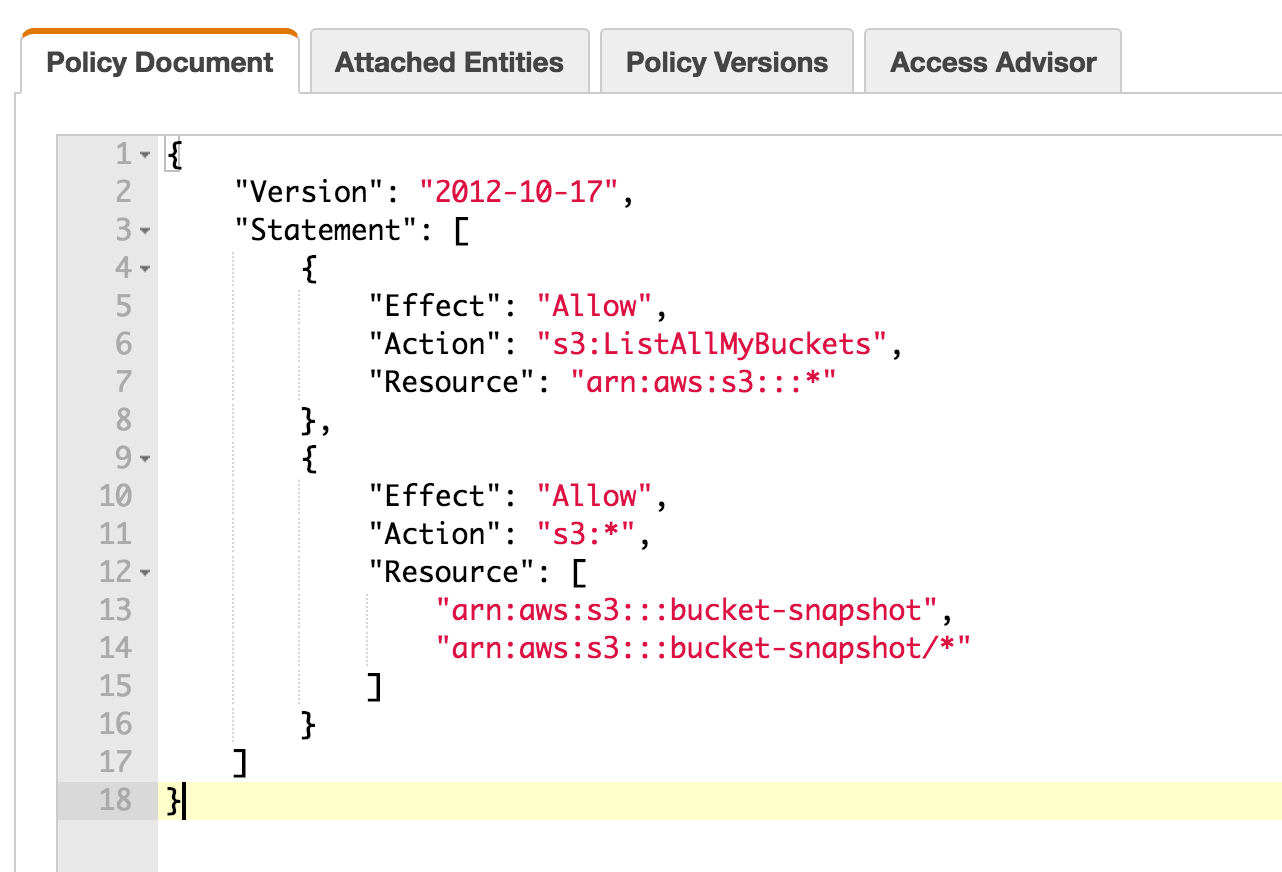This screenshot has width=1282, height=872.
Task: View the Access Advisor tab
Action: click(991, 61)
